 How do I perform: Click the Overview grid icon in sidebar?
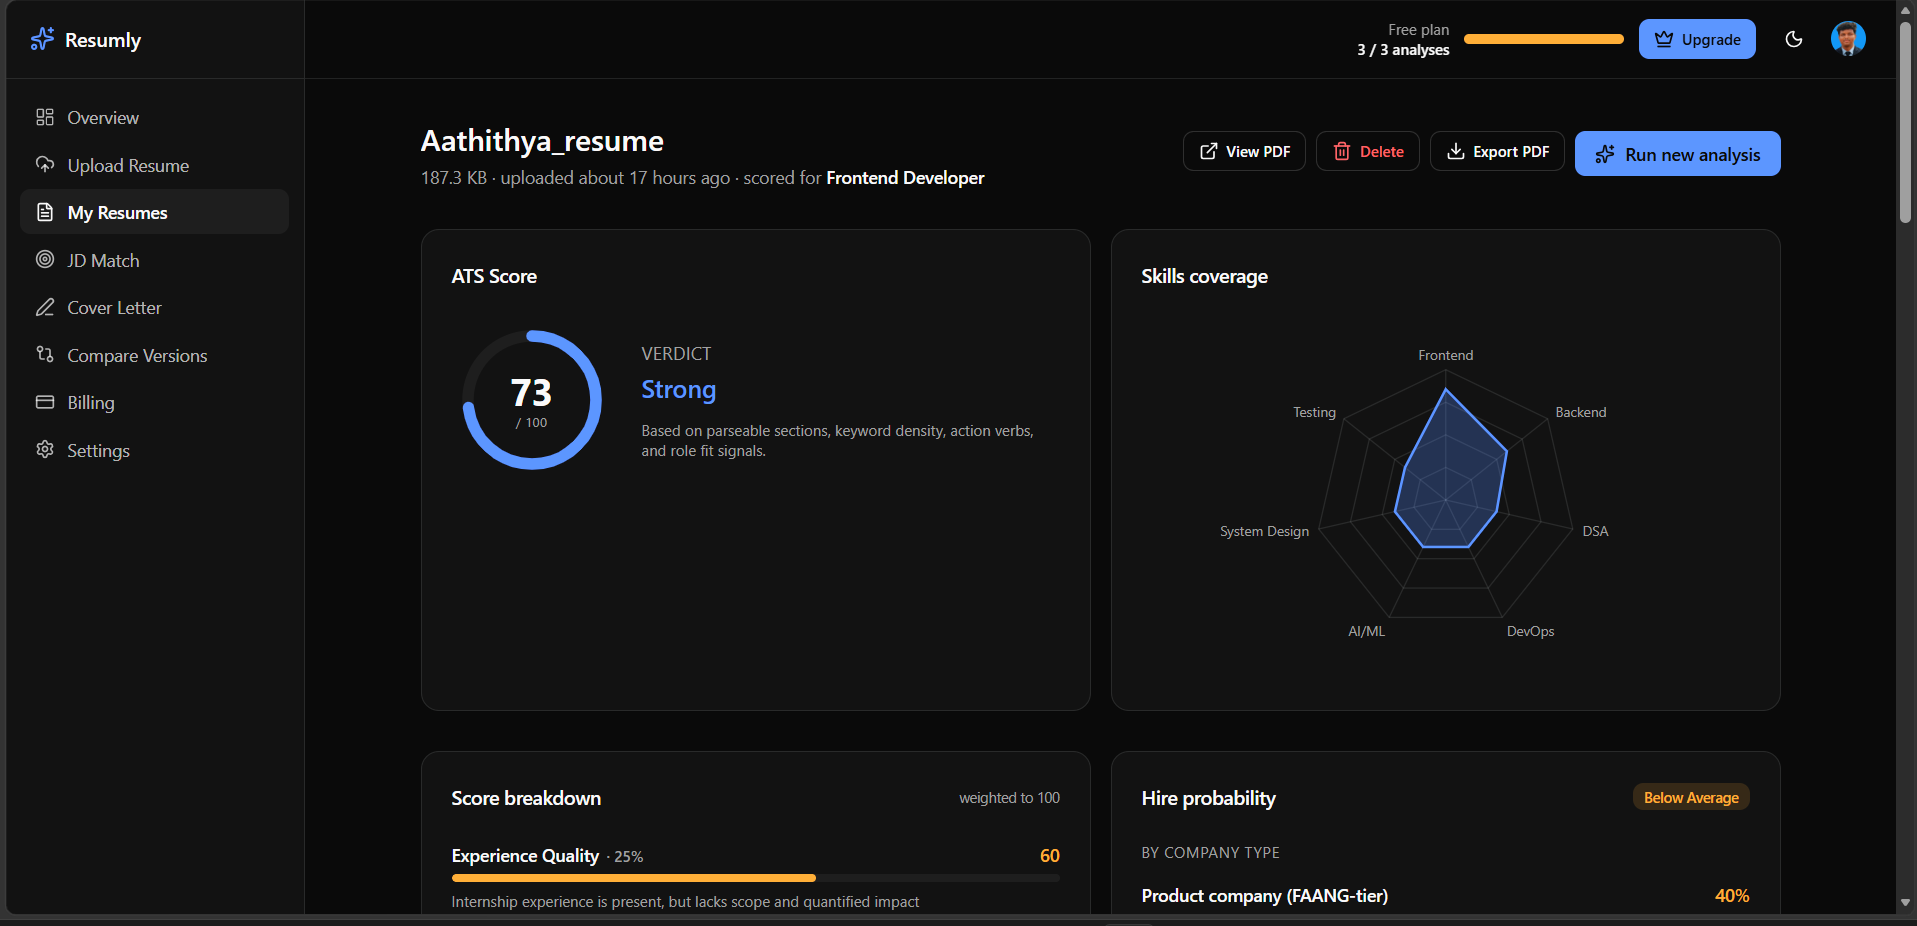(x=45, y=117)
